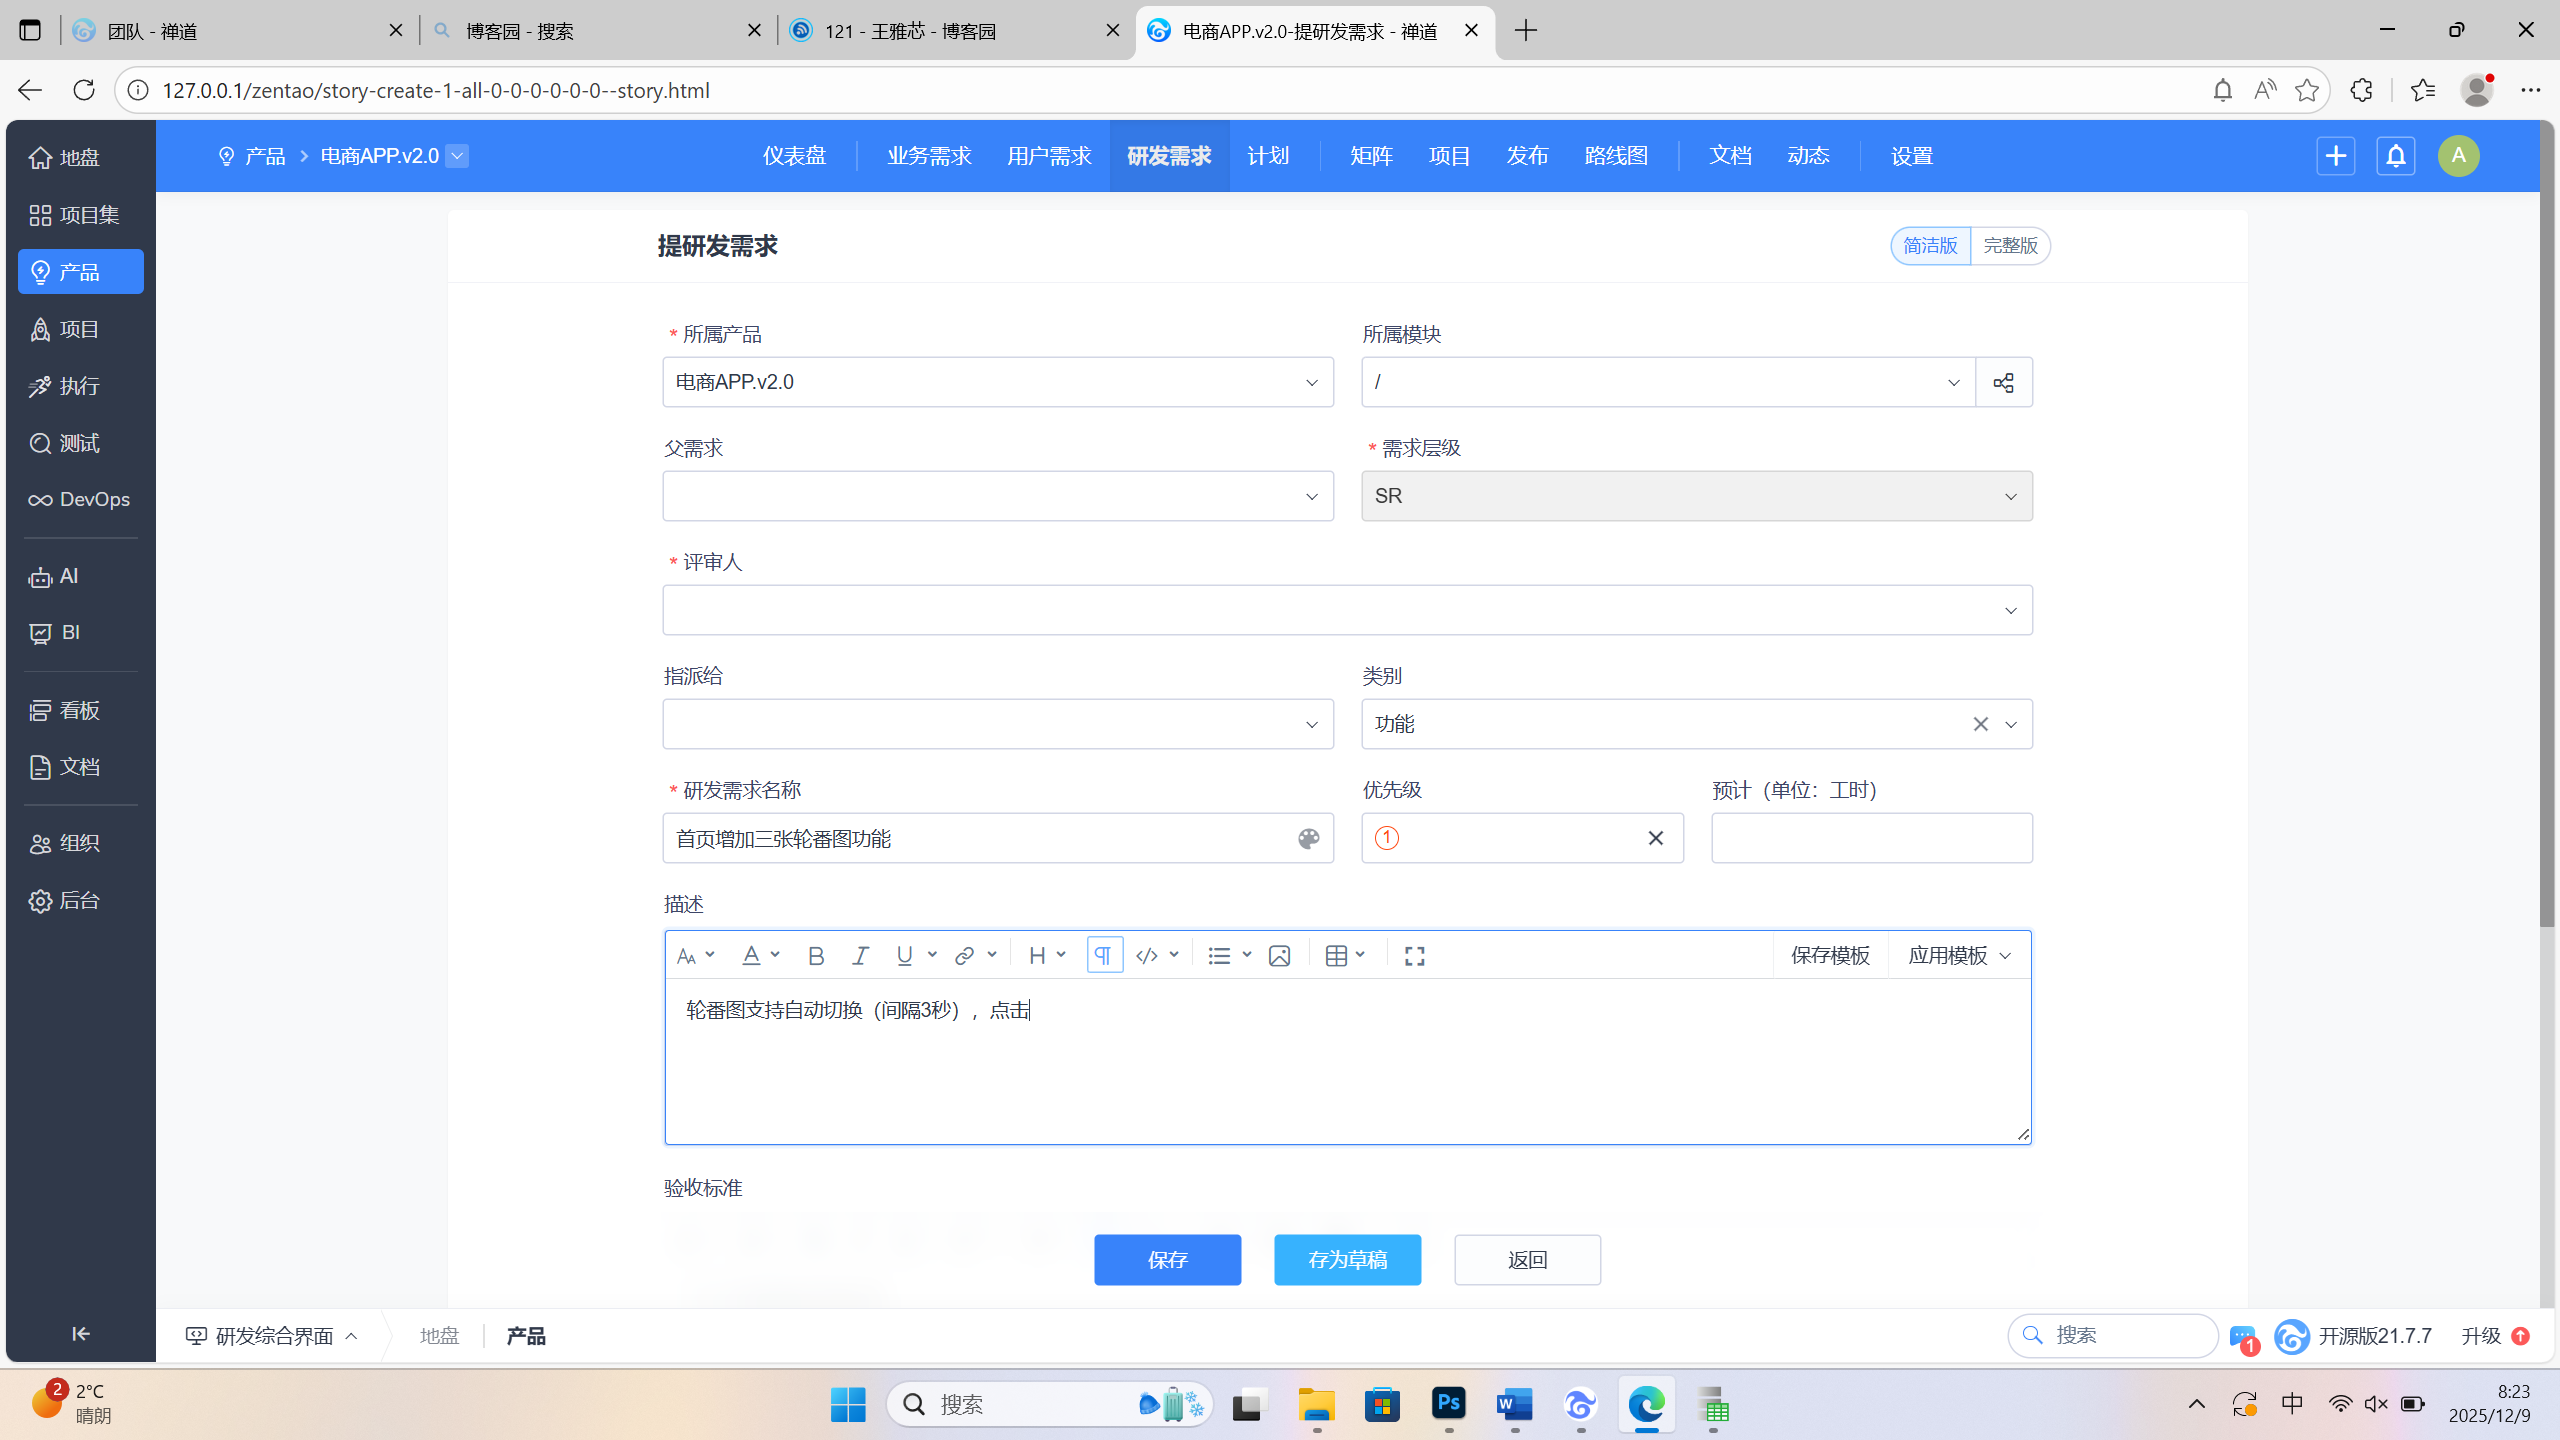The height and width of the screenshot is (1440, 2560).
Task: Toggle bold formatting in the description editor
Action: [x=815, y=955]
